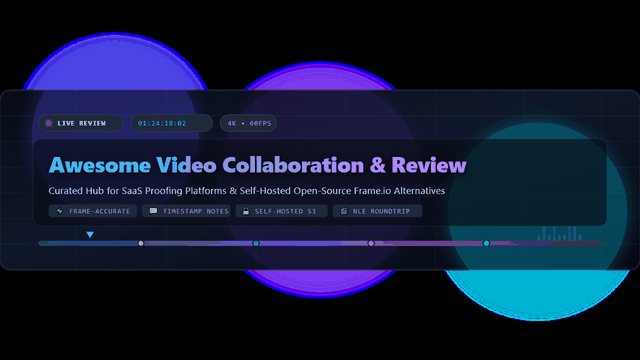Click the purple Live Review status dot
The width and height of the screenshot is (640, 360).
[x=49, y=123]
